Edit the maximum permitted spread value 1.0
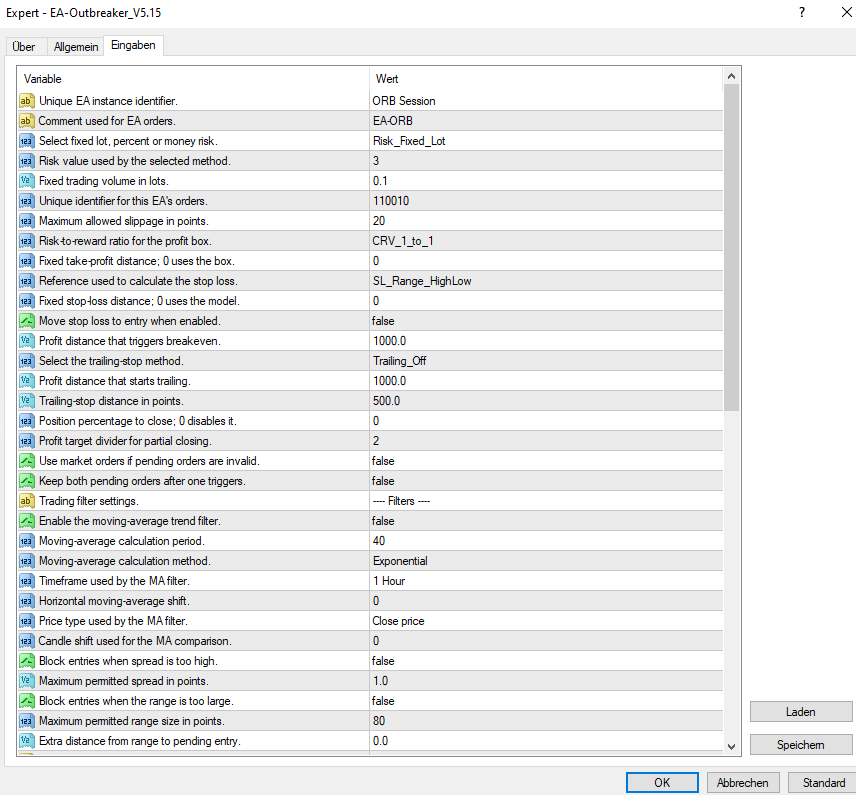856x795 pixels. [546, 681]
